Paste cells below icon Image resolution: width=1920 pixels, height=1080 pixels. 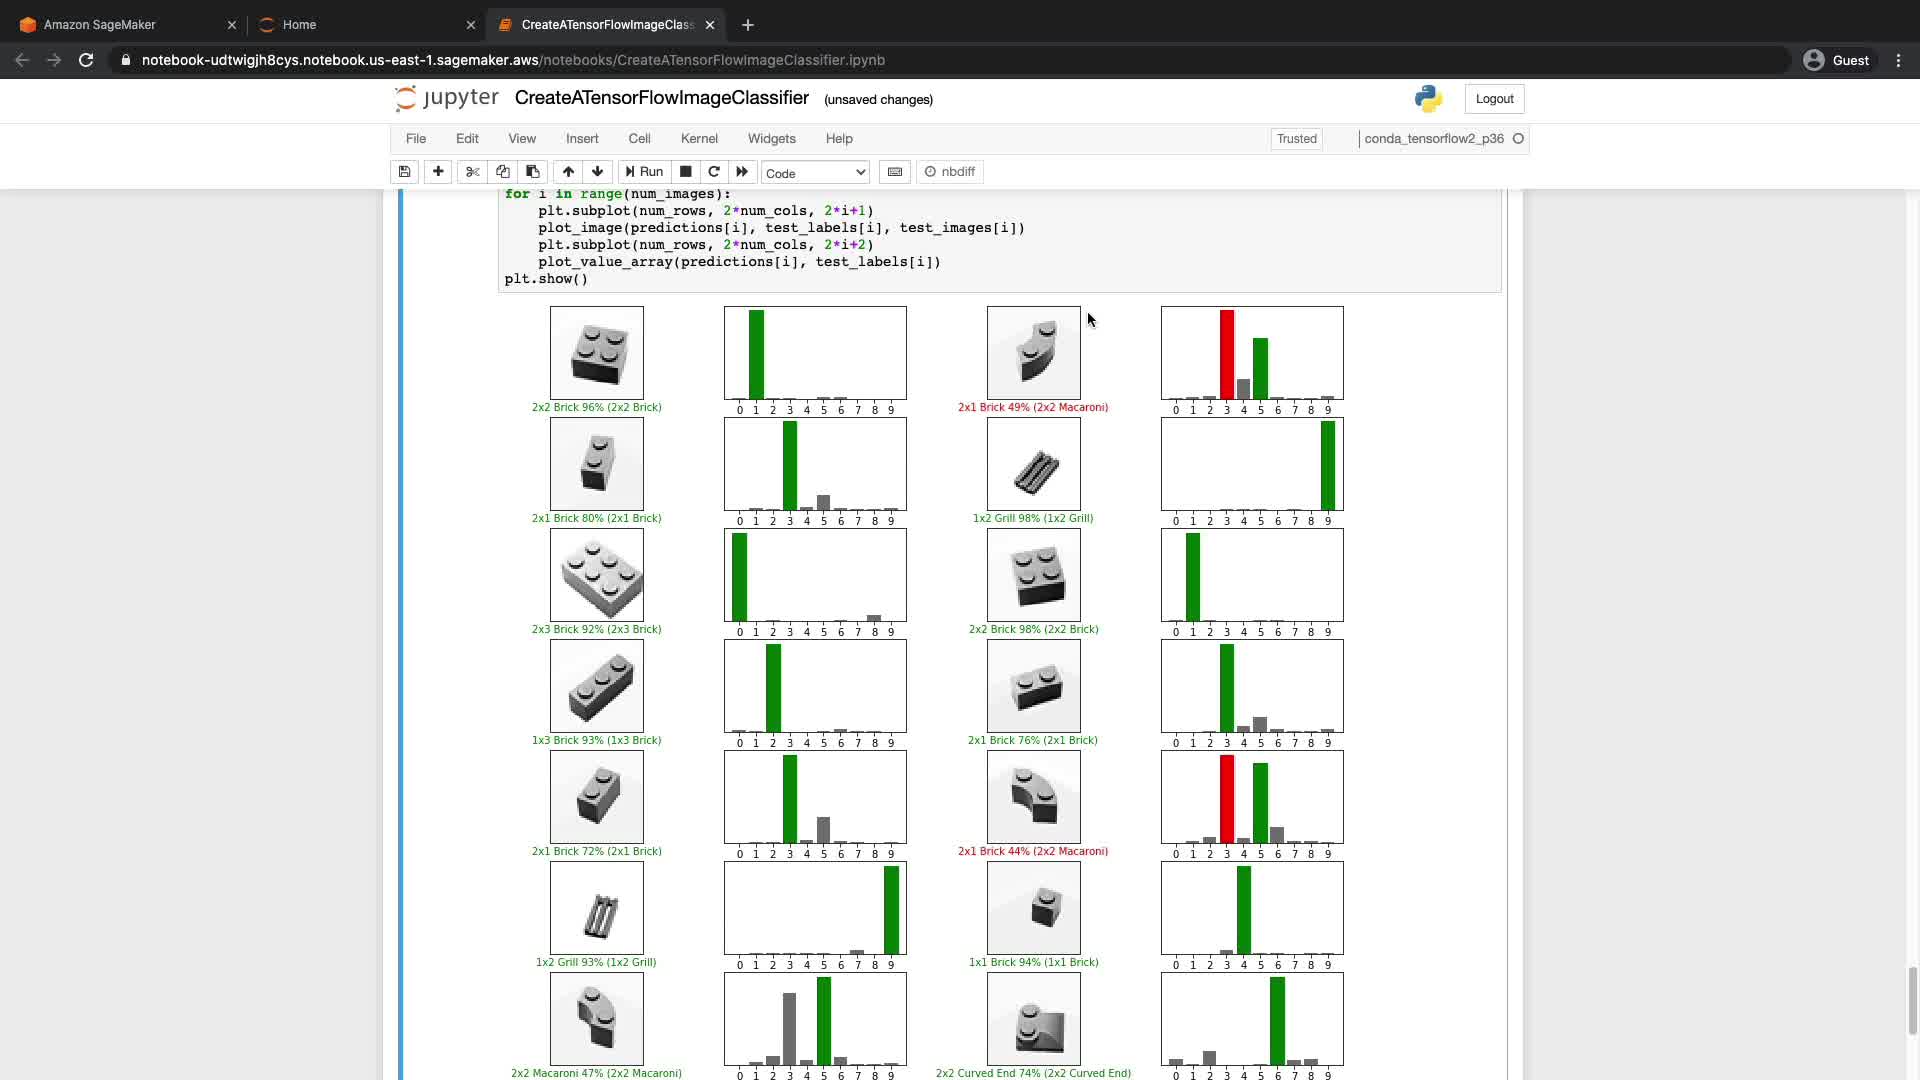(533, 172)
